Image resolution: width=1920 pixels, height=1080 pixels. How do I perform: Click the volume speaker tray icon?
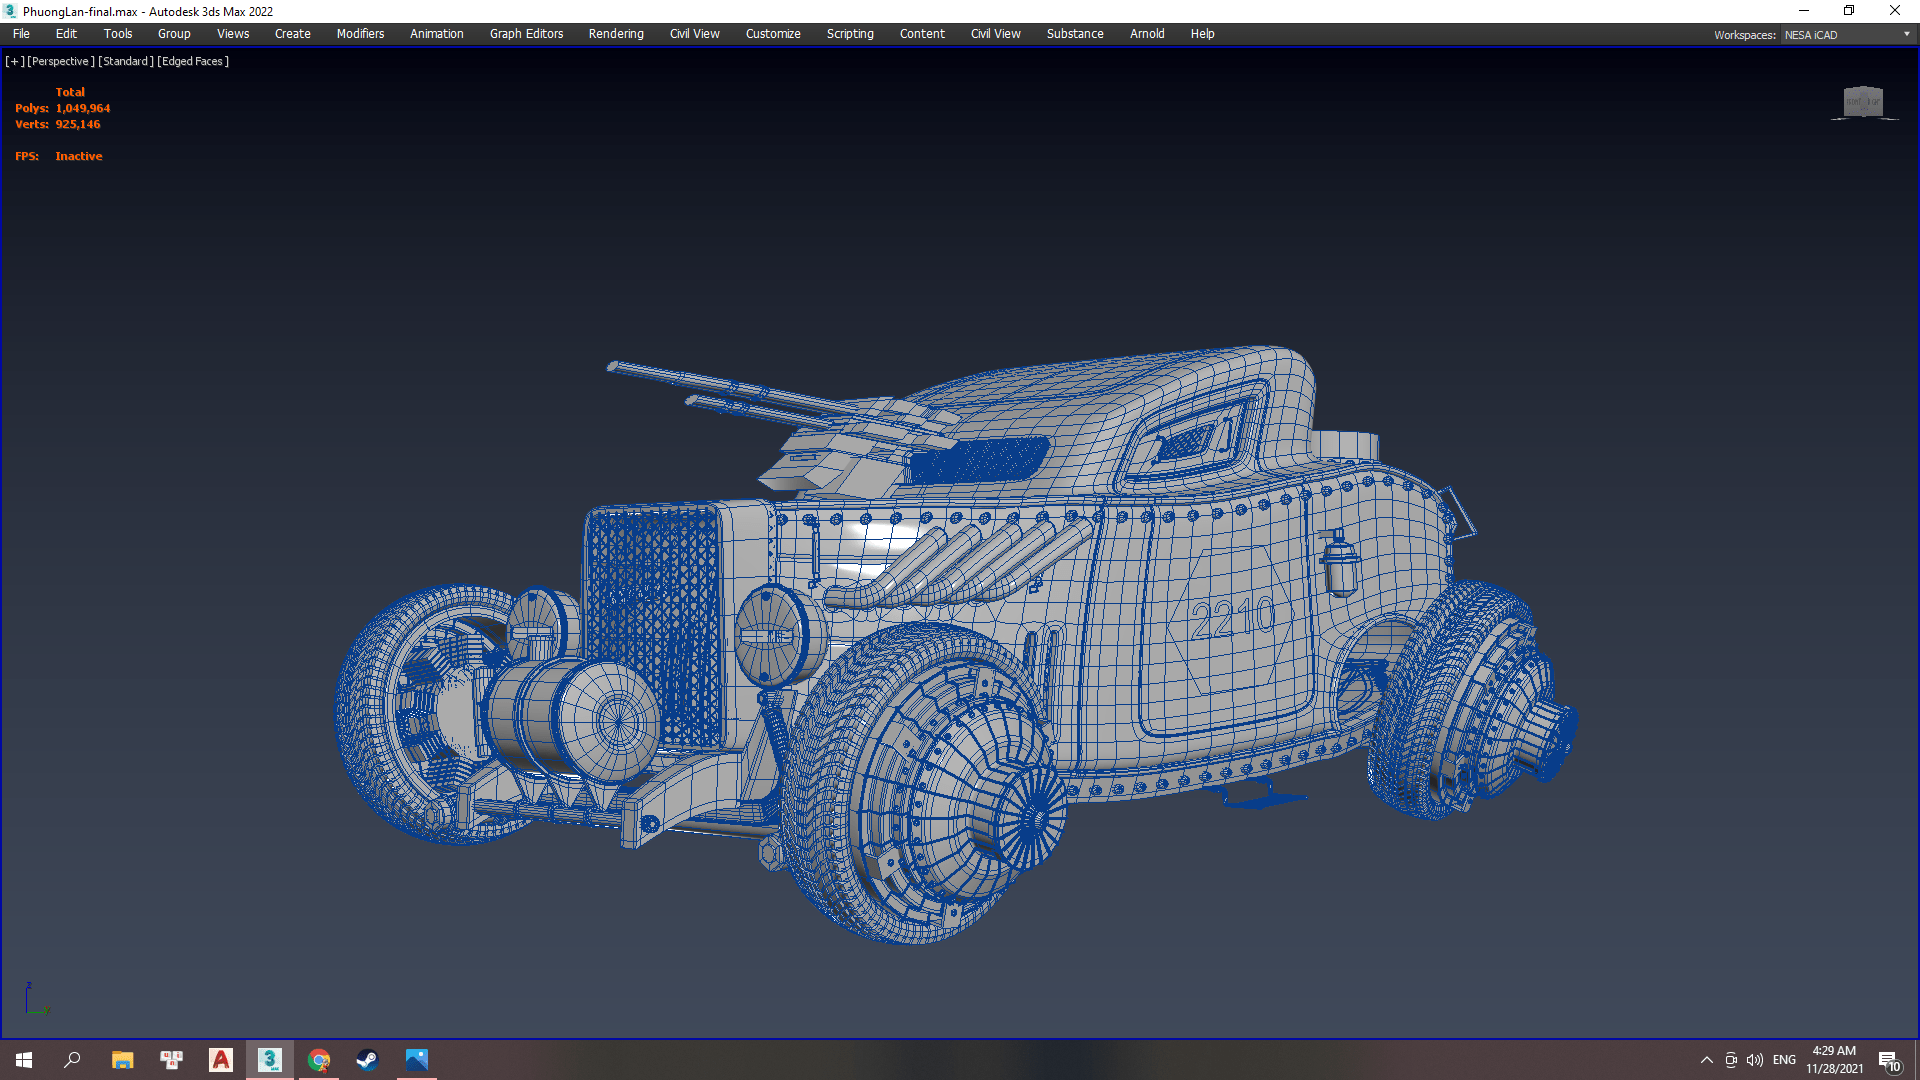pos(1755,1060)
